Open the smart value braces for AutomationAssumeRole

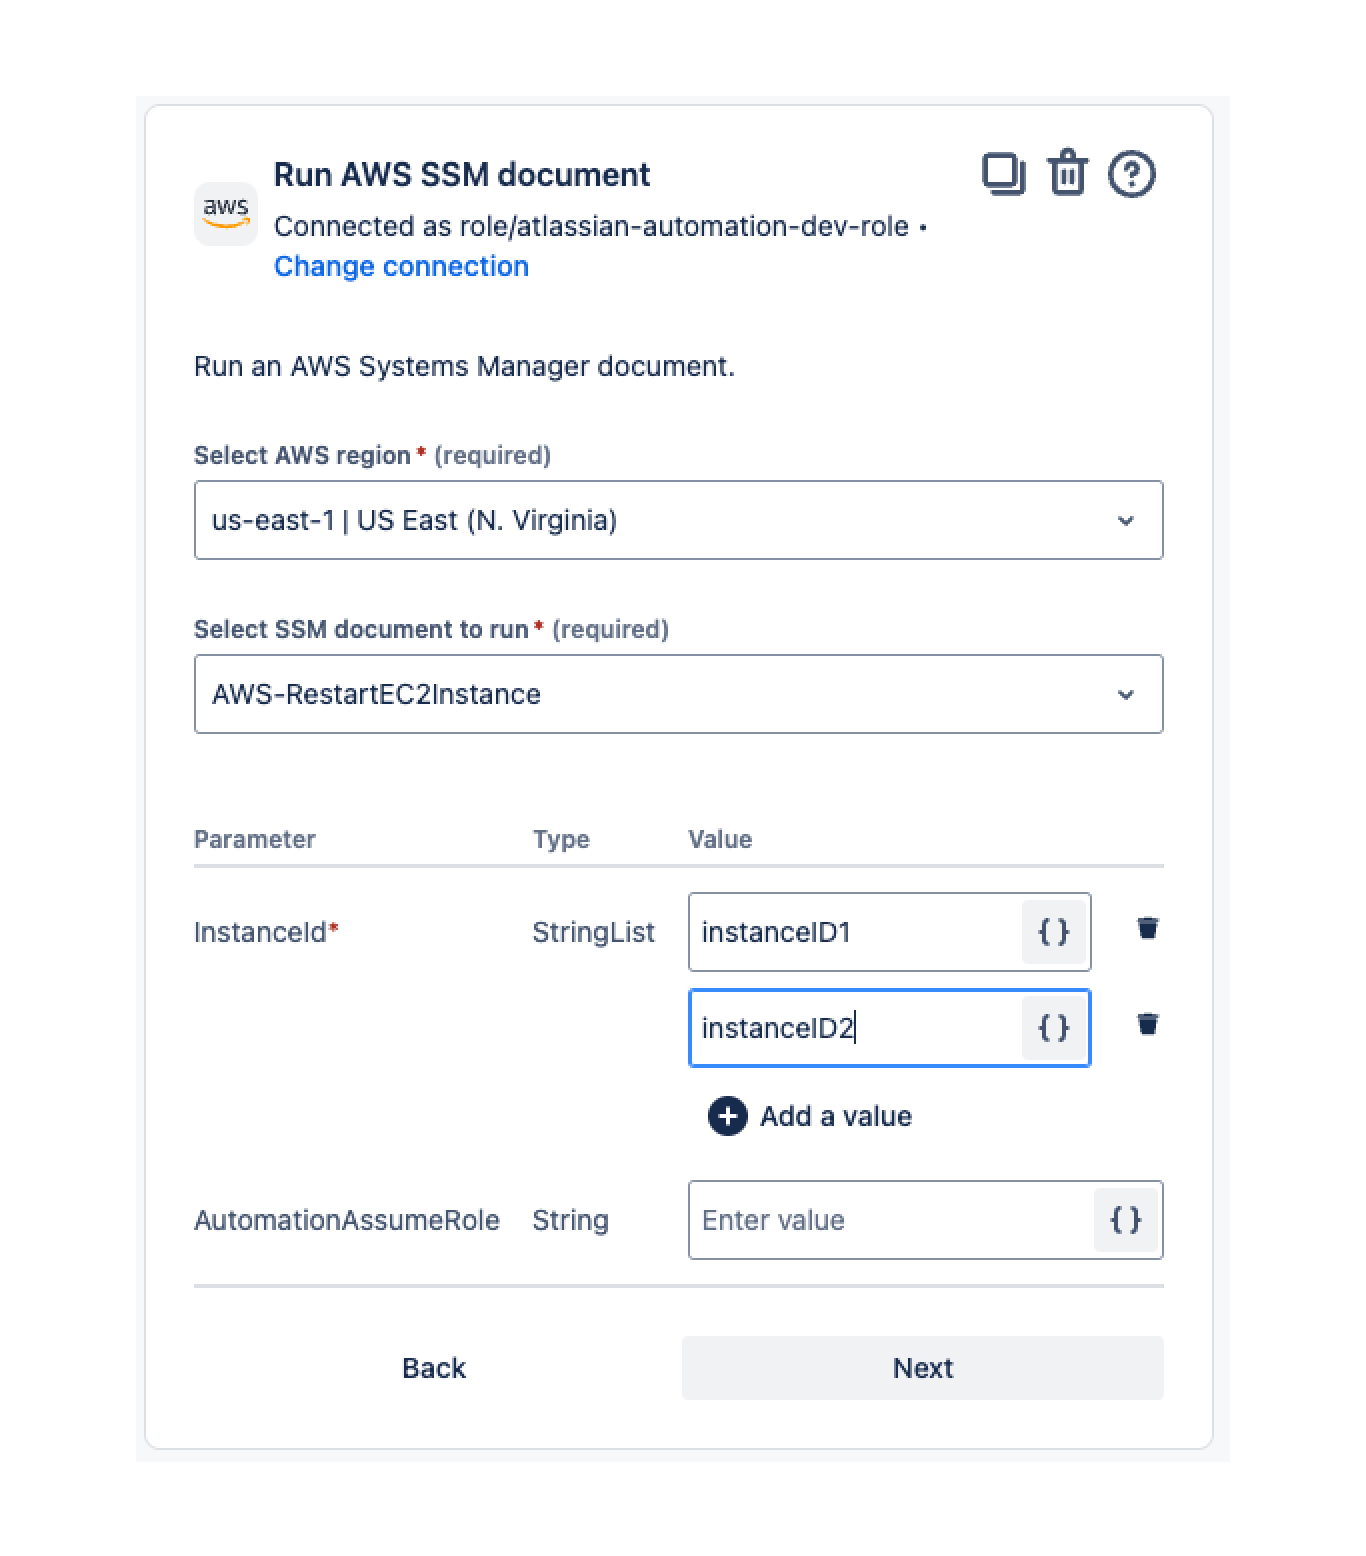click(1126, 1220)
